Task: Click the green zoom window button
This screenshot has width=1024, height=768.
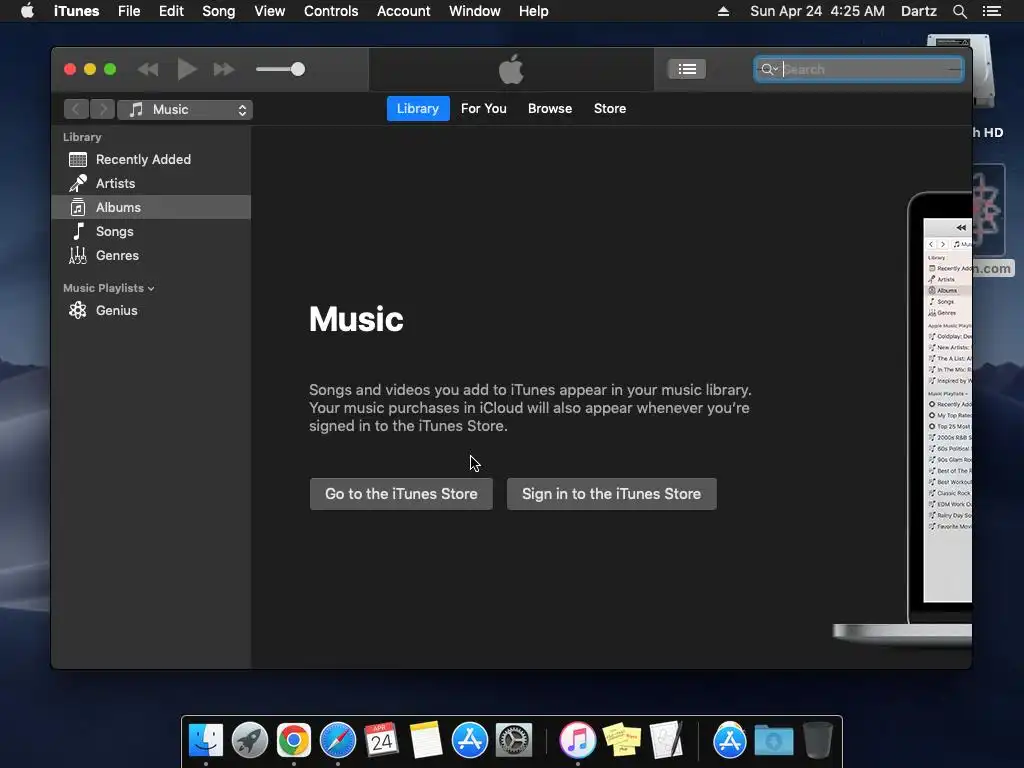Action: [110, 69]
